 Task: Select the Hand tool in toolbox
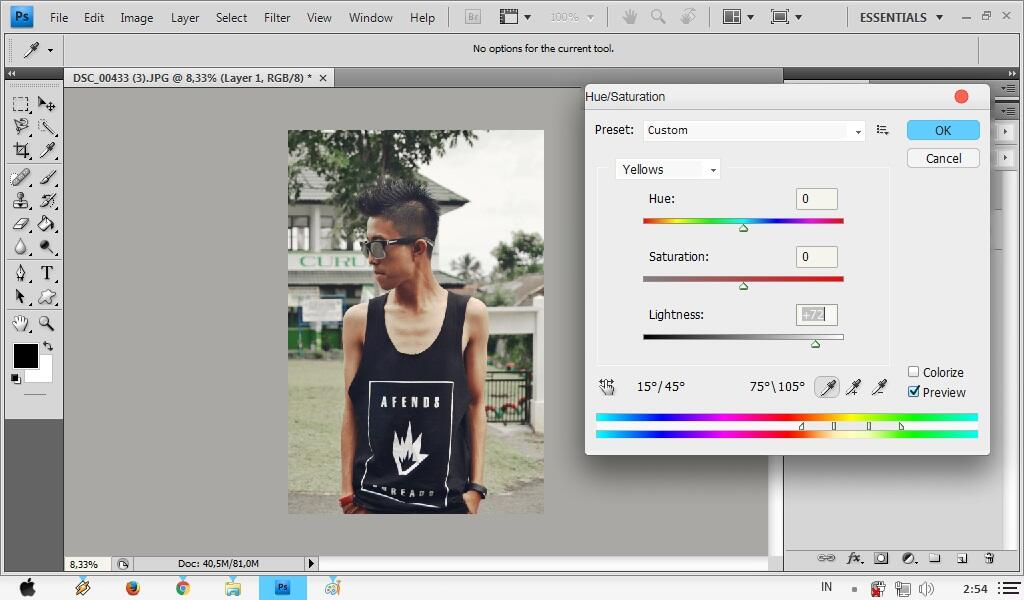(21, 323)
